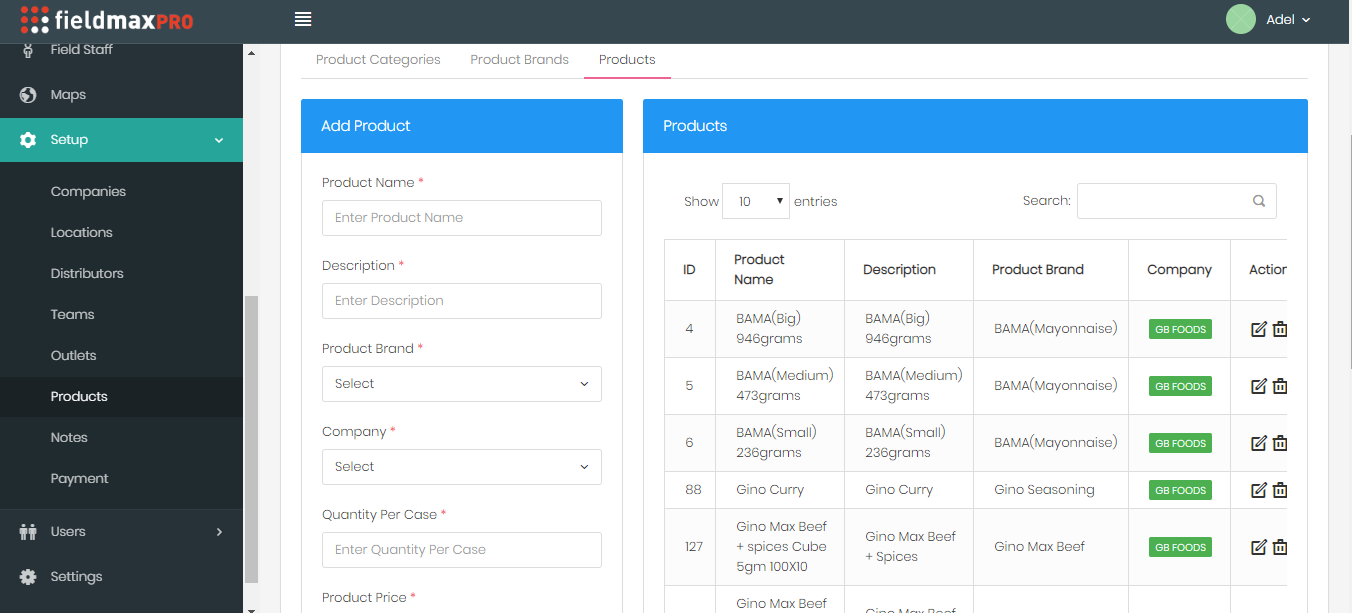Viewport: 1352px width, 613px height.
Task: Click the fieldmaxPRO logo
Action: pyautogui.click(x=107, y=20)
